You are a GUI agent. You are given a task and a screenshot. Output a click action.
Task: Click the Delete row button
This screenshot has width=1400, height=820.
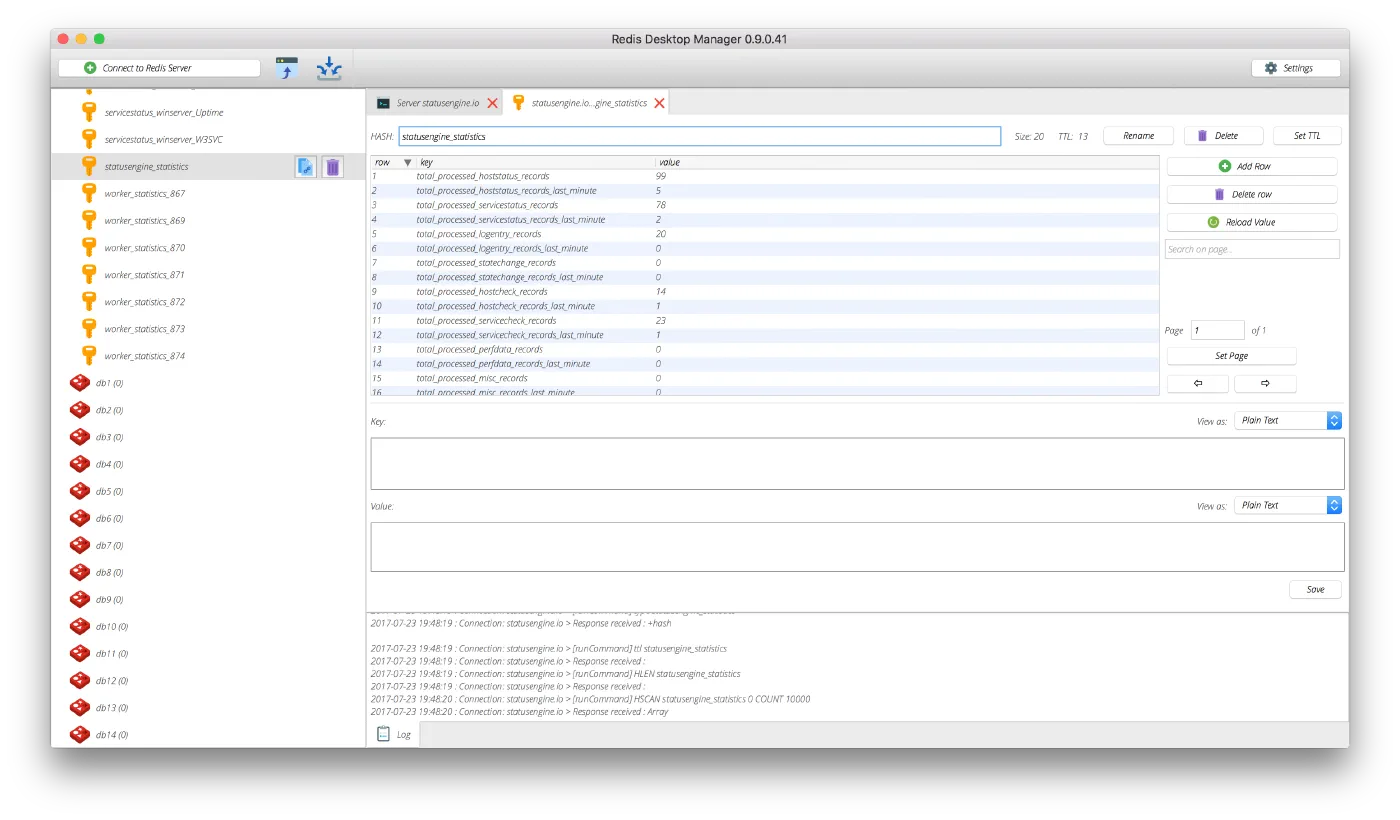tap(1251, 194)
